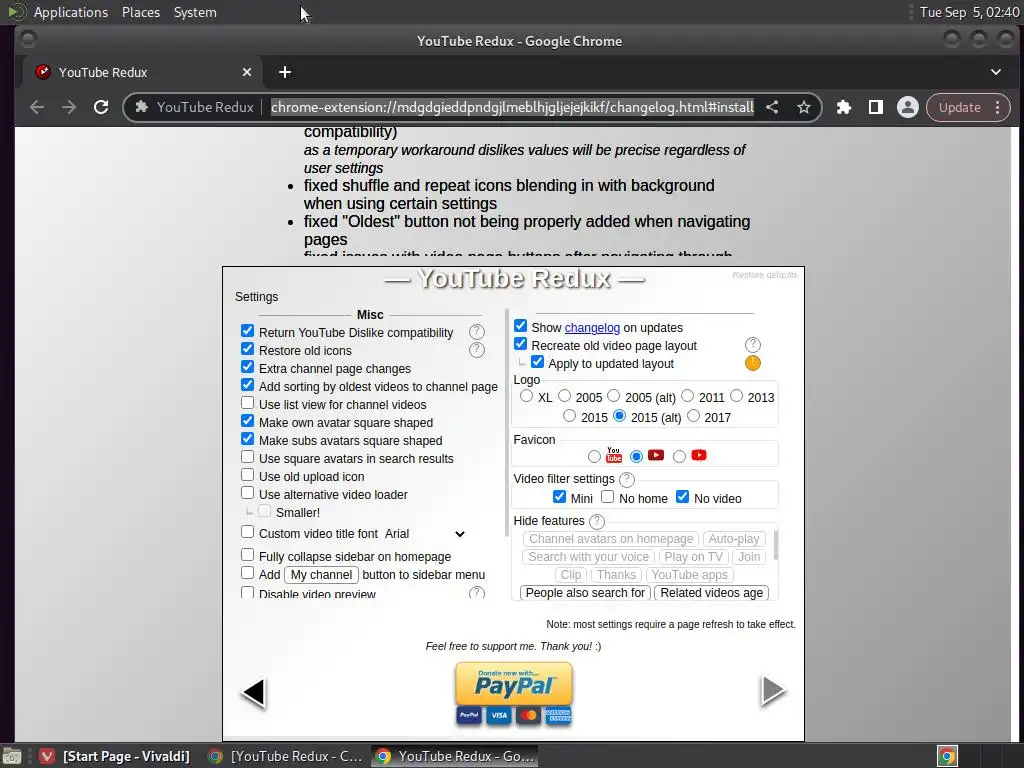Open the changelog link
1024x768 pixels.
(592, 327)
